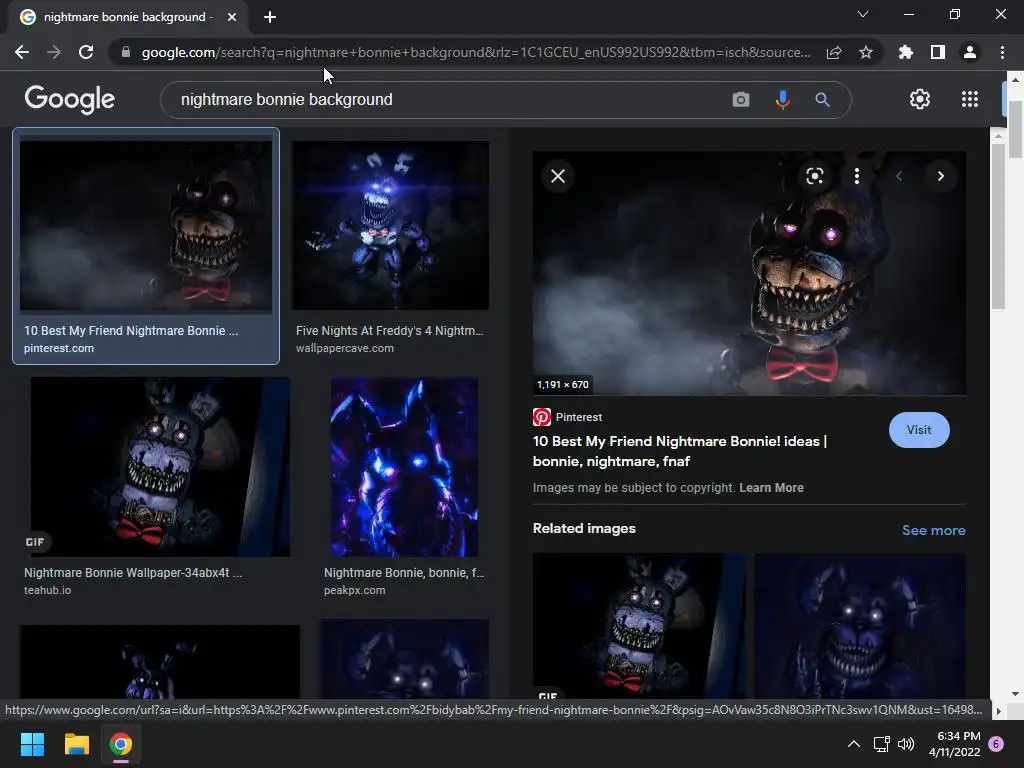The height and width of the screenshot is (768, 1024).
Task: Toggle the Chrome side panel
Action: (x=938, y=52)
